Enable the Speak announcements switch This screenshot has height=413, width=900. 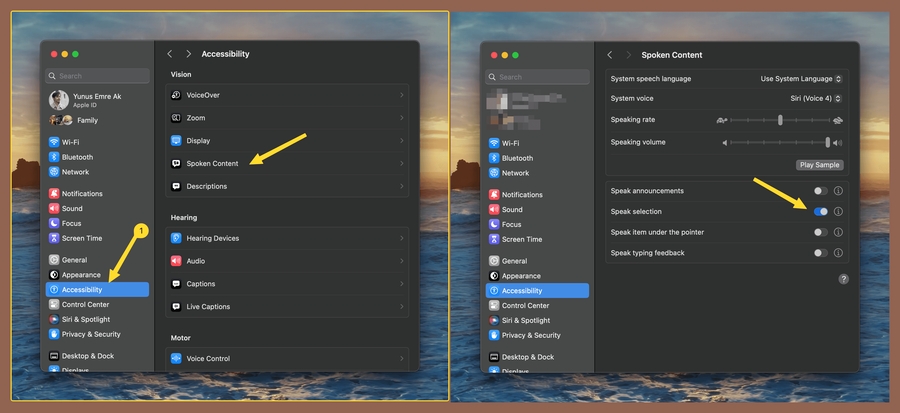[821, 191]
